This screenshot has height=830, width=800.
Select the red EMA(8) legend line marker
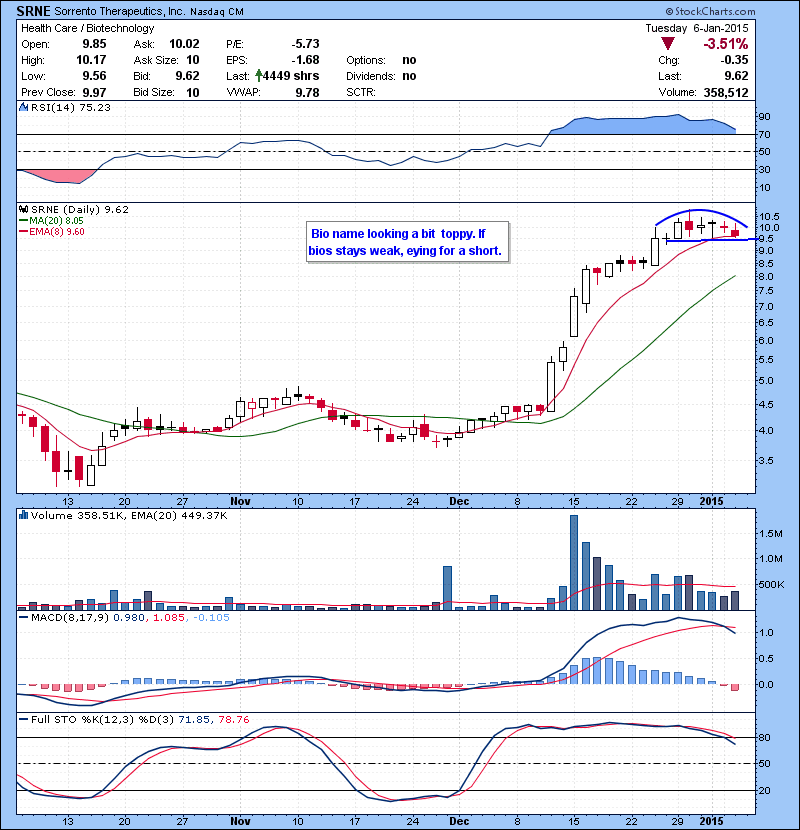click(23, 232)
